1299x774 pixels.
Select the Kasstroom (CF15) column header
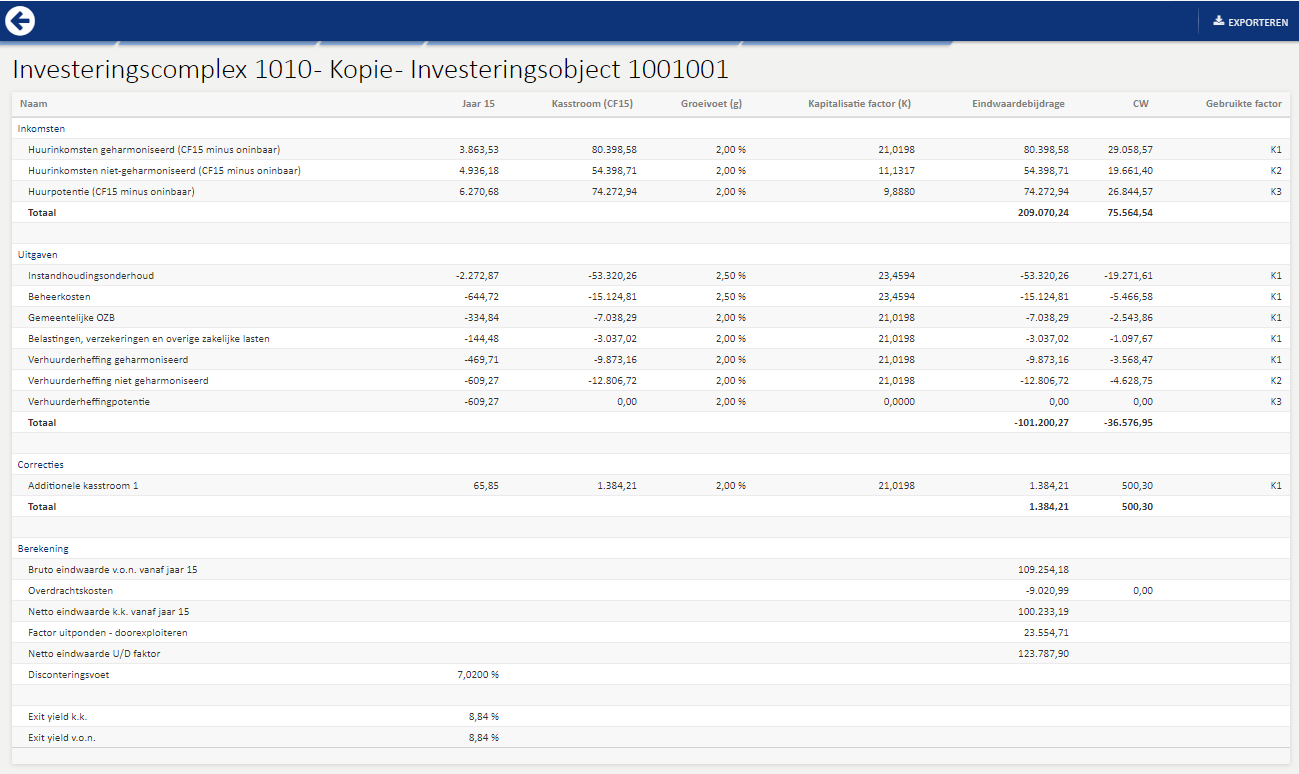pyautogui.click(x=592, y=103)
